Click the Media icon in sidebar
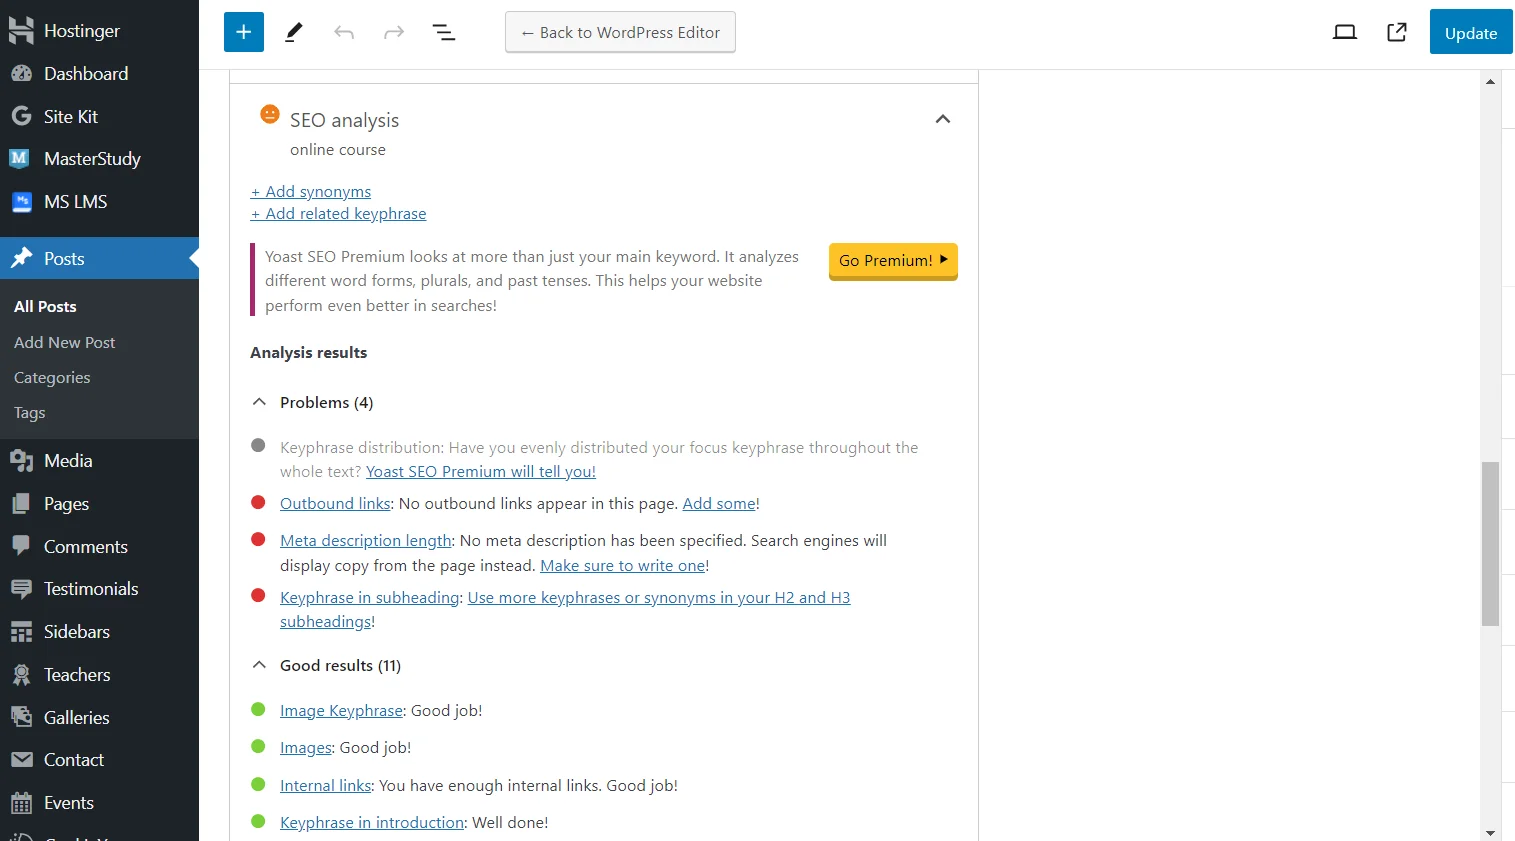This screenshot has width=1515, height=841. (21, 461)
